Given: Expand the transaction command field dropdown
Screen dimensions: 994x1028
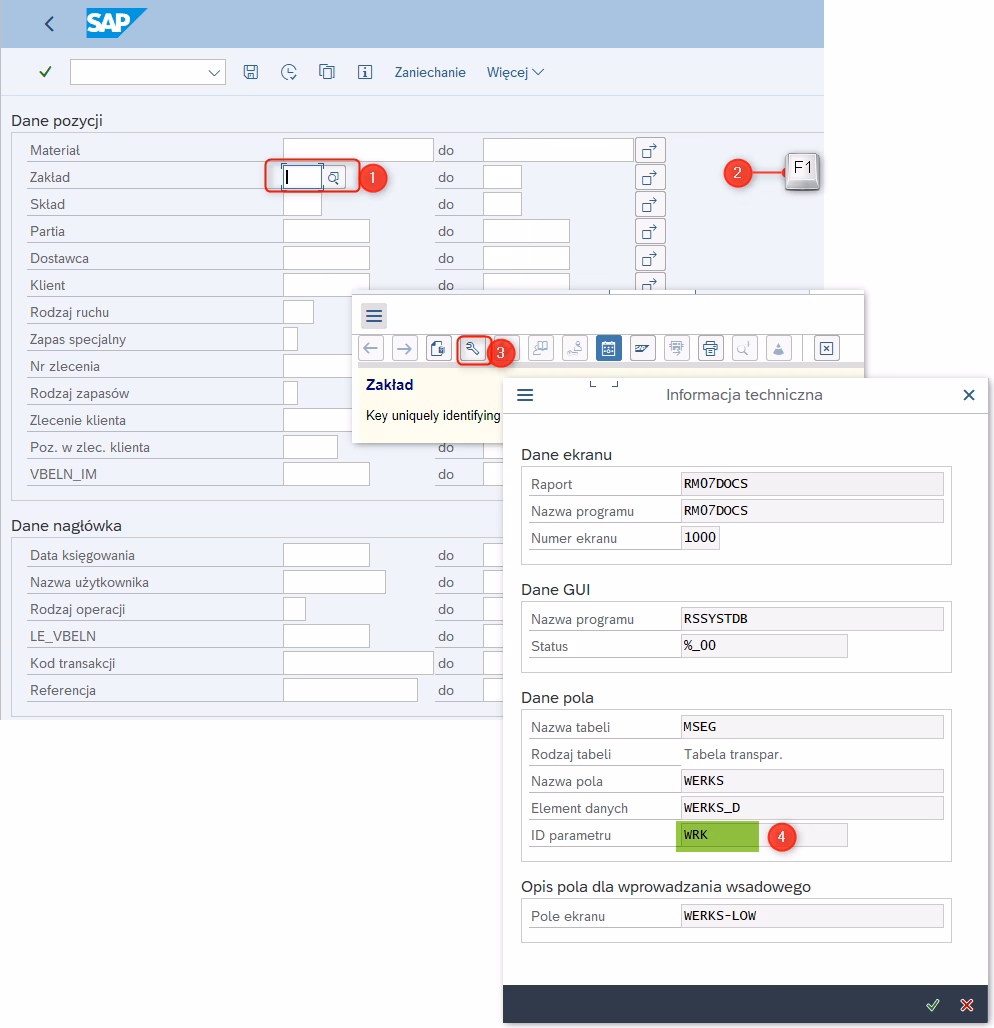Looking at the screenshot, I should [214, 72].
